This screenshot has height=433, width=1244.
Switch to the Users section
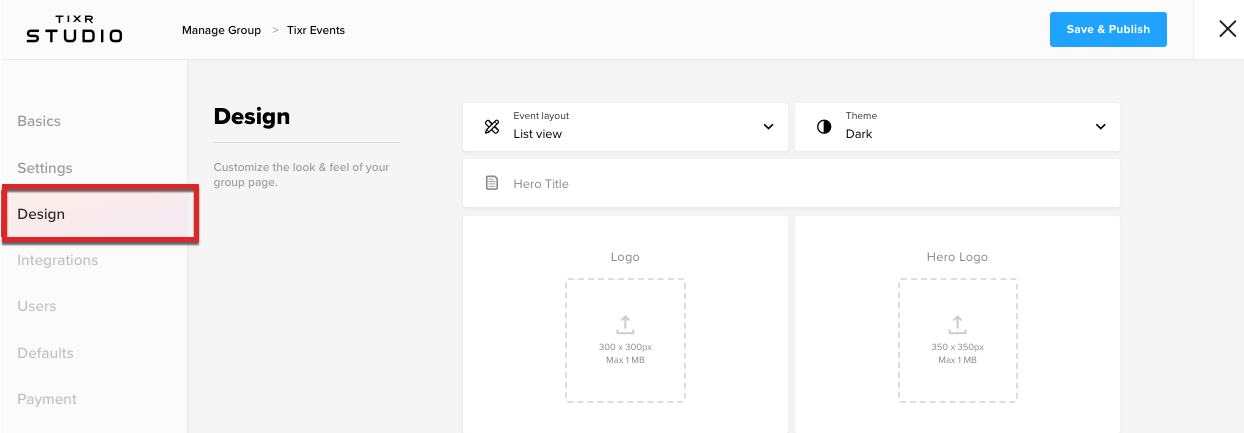(x=37, y=306)
